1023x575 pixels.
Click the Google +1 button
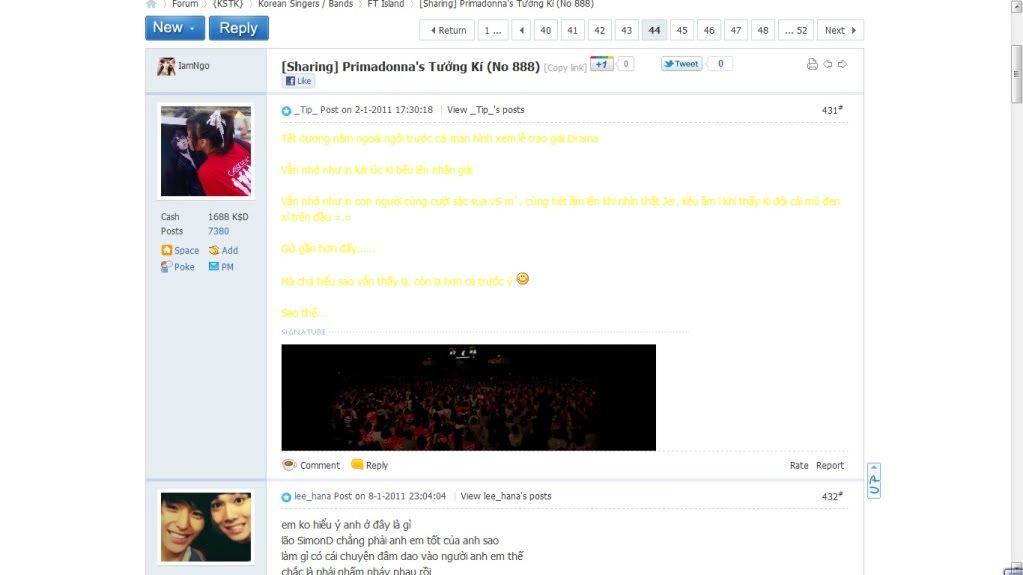(x=602, y=64)
